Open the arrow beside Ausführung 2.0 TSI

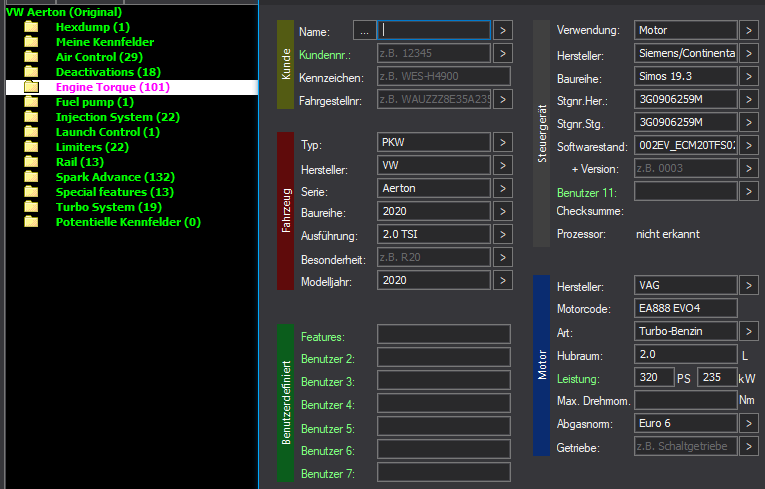(503, 234)
